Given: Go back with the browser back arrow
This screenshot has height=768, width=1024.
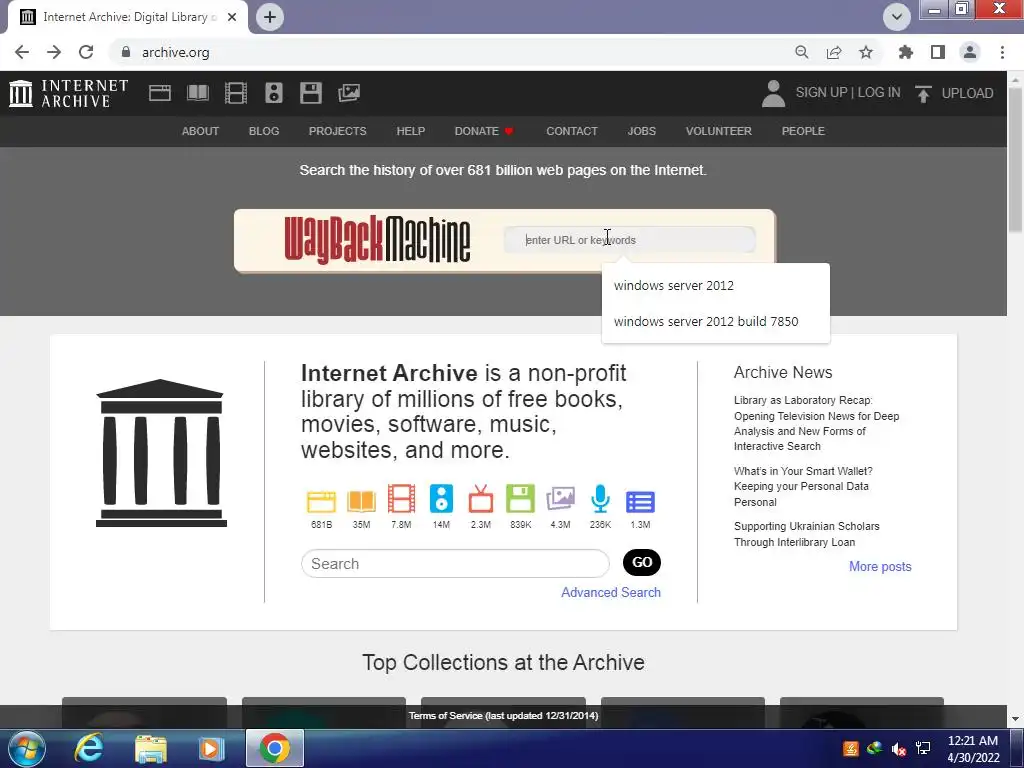Looking at the screenshot, I should pyautogui.click(x=22, y=52).
